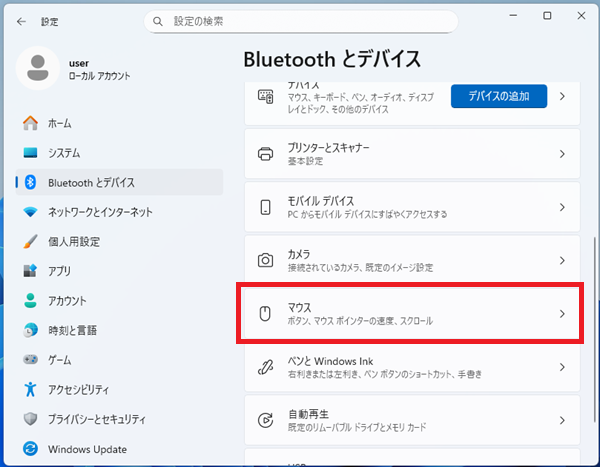Click the devices icon in top row
Image resolution: width=600 pixels, height=467 pixels.
pyautogui.click(x=265, y=96)
